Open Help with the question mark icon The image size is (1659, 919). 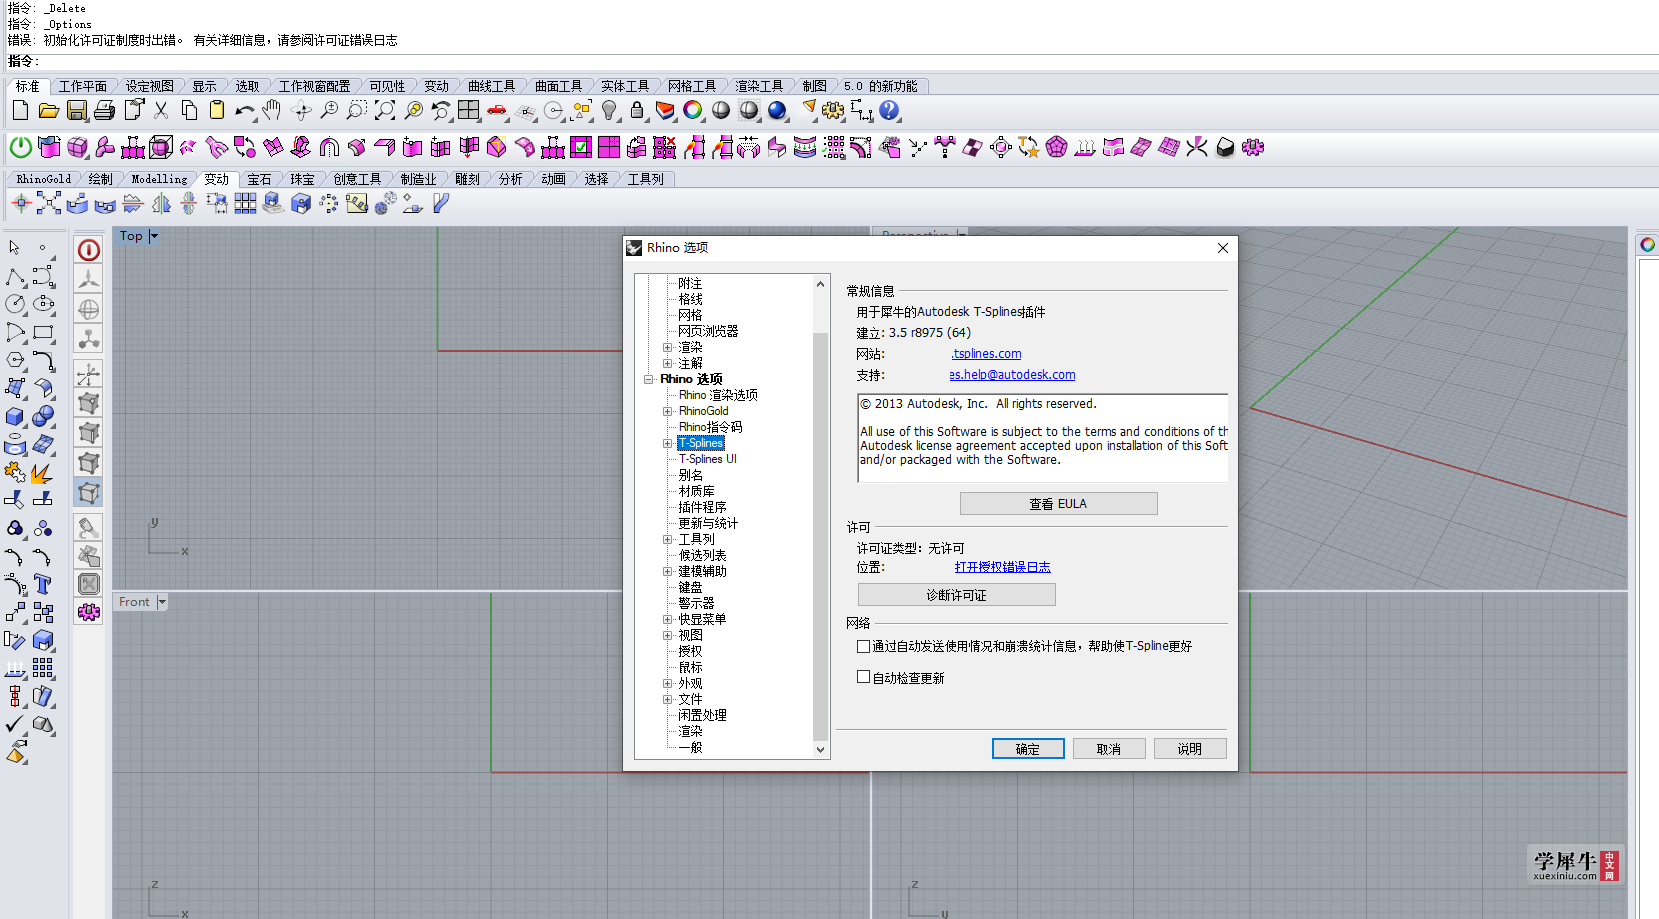pyautogui.click(x=889, y=111)
